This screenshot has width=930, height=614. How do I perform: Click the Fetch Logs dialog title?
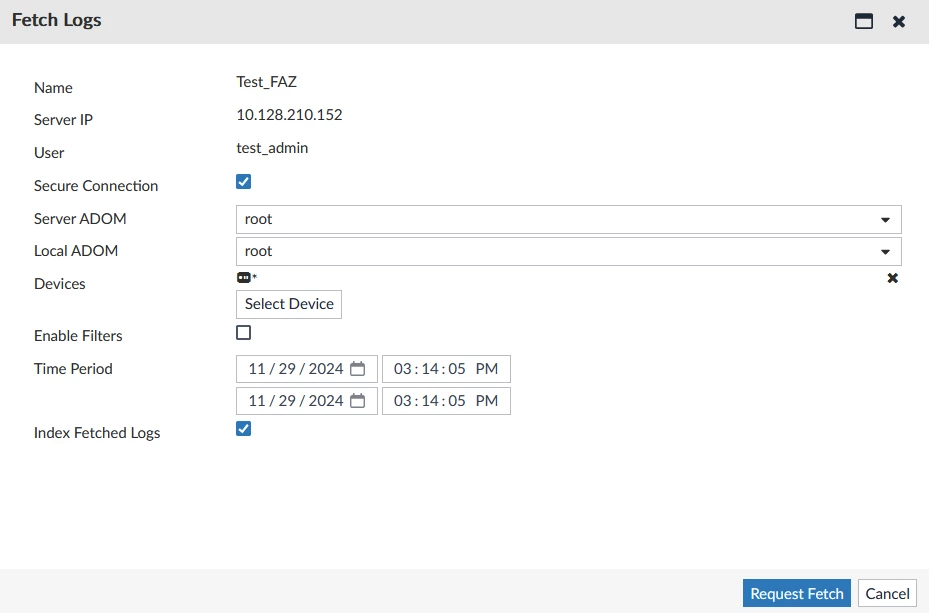tap(56, 20)
